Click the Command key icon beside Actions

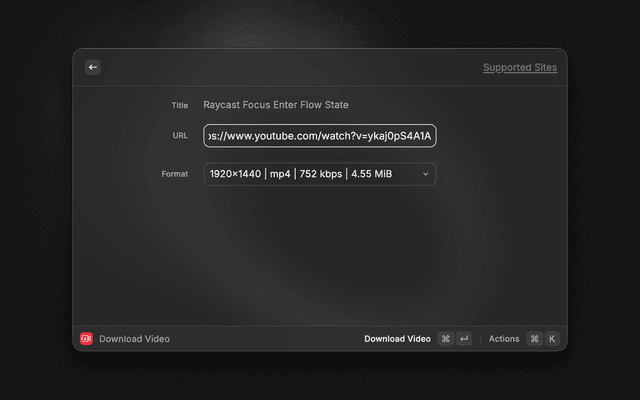click(534, 339)
